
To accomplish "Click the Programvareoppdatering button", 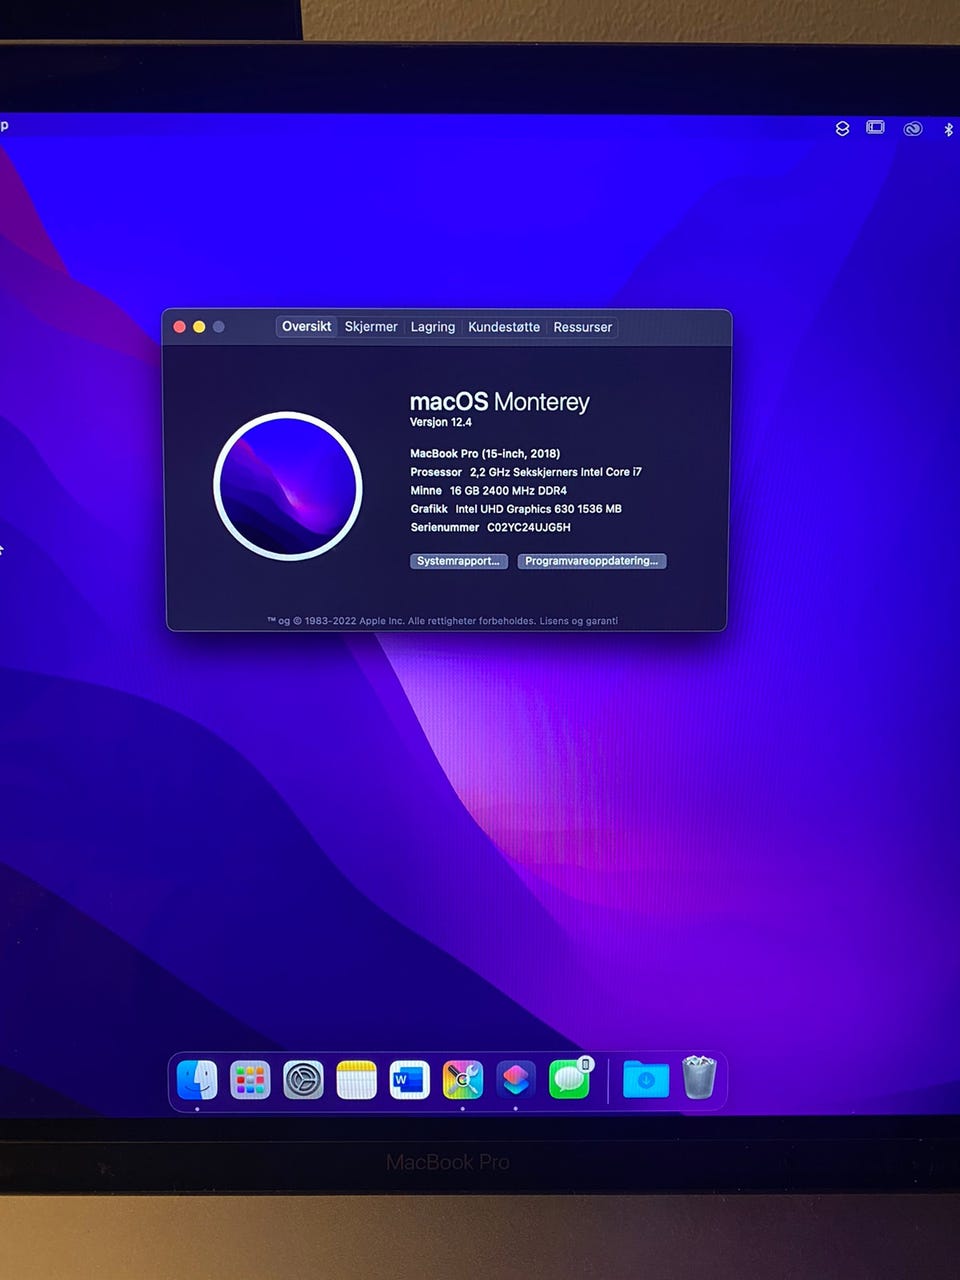I will coord(592,561).
